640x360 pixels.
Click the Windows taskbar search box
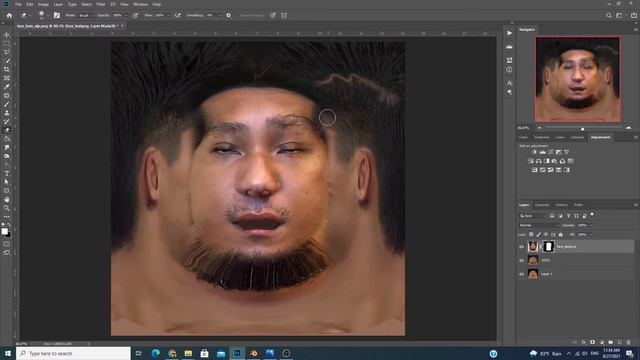click(x=73, y=353)
